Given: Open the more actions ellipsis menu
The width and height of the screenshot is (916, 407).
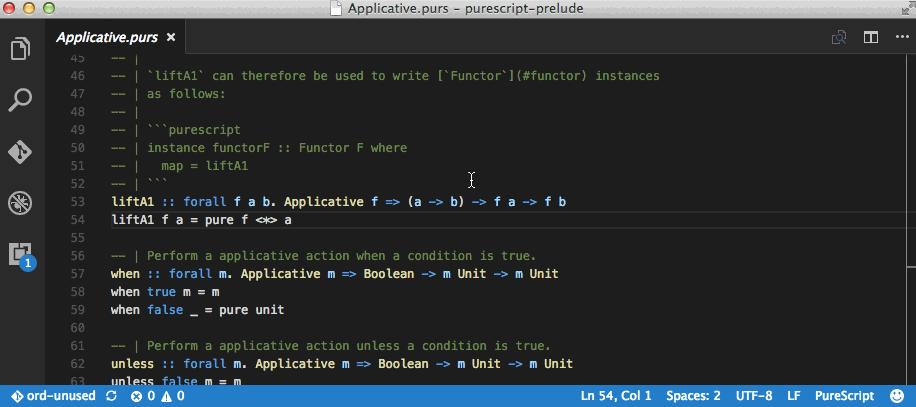Looking at the screenshot, I should click(901, 38).
